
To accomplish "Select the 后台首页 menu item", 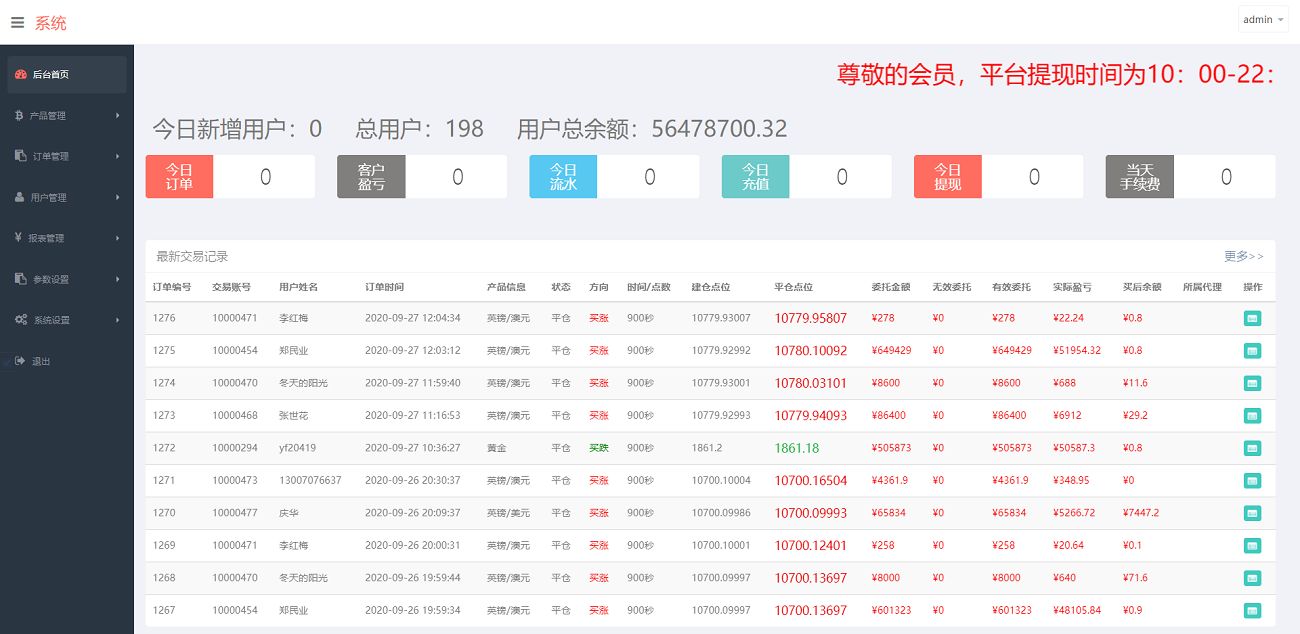I will (x=50, y=75).
